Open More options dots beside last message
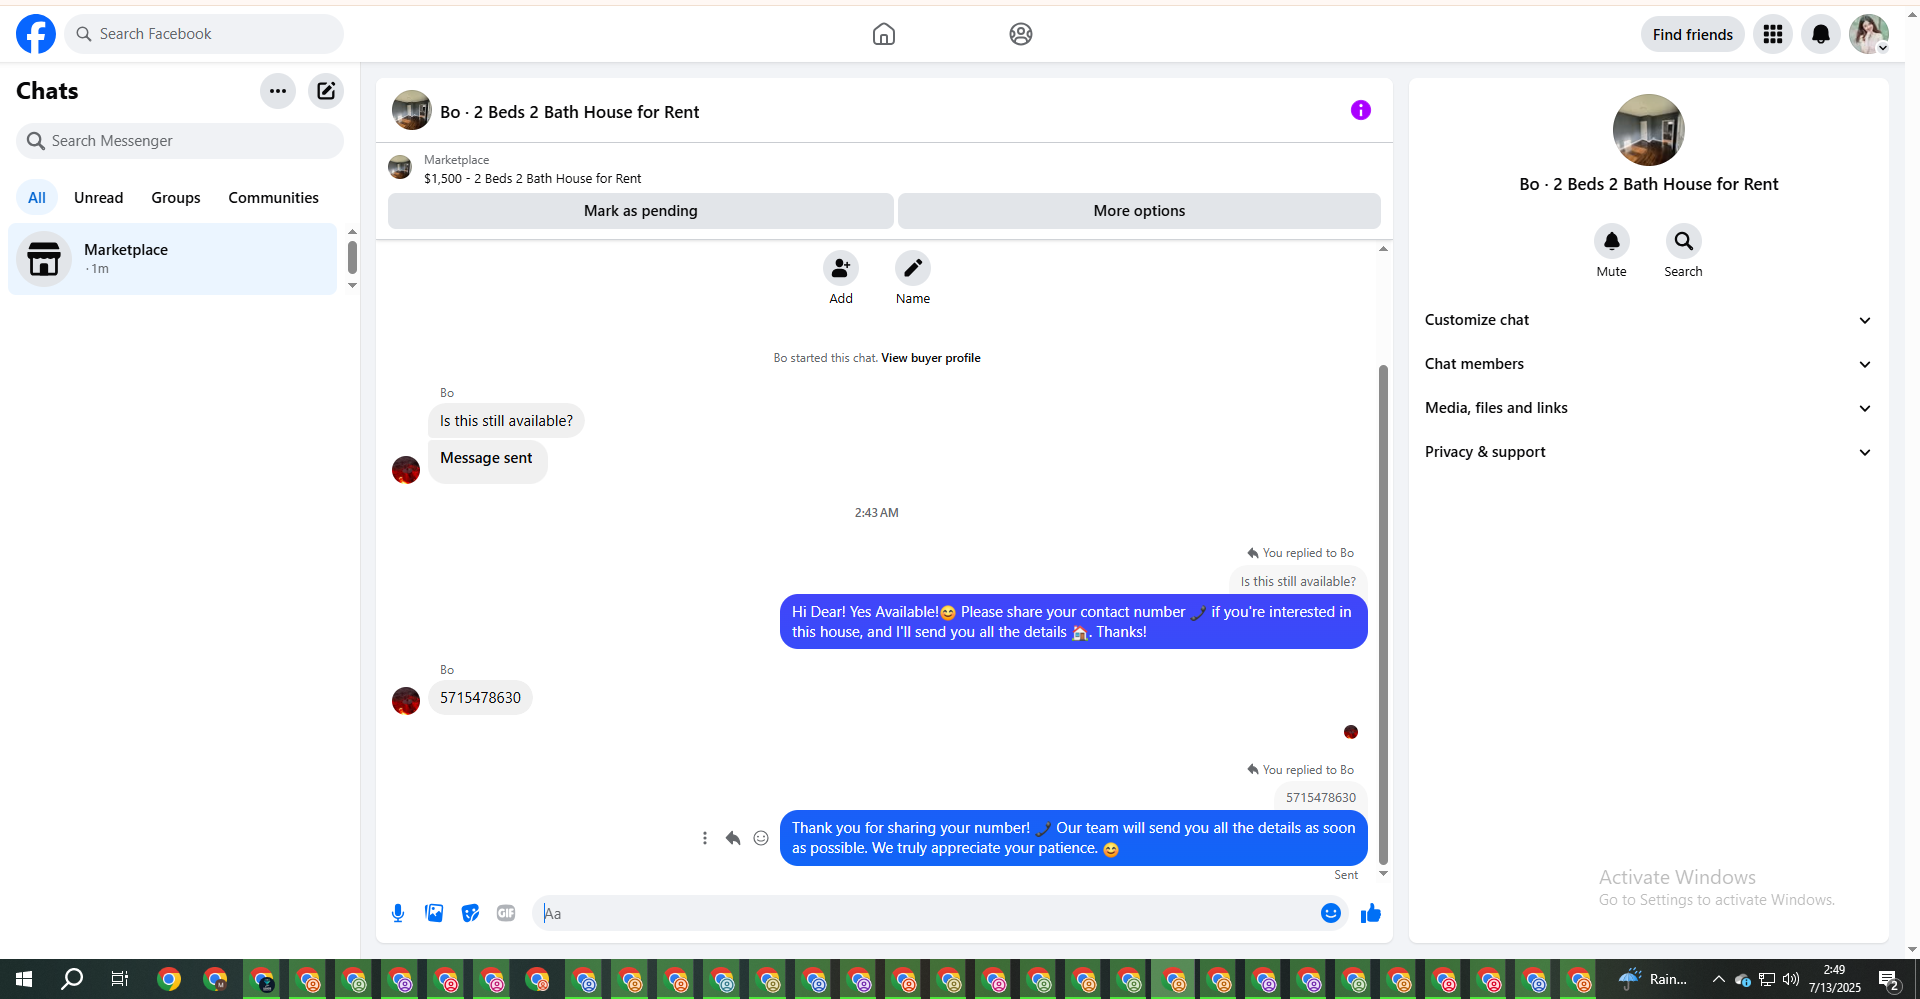Image resolution: width=1920 pixels, height=999 pixels. (x=705, y=838)
